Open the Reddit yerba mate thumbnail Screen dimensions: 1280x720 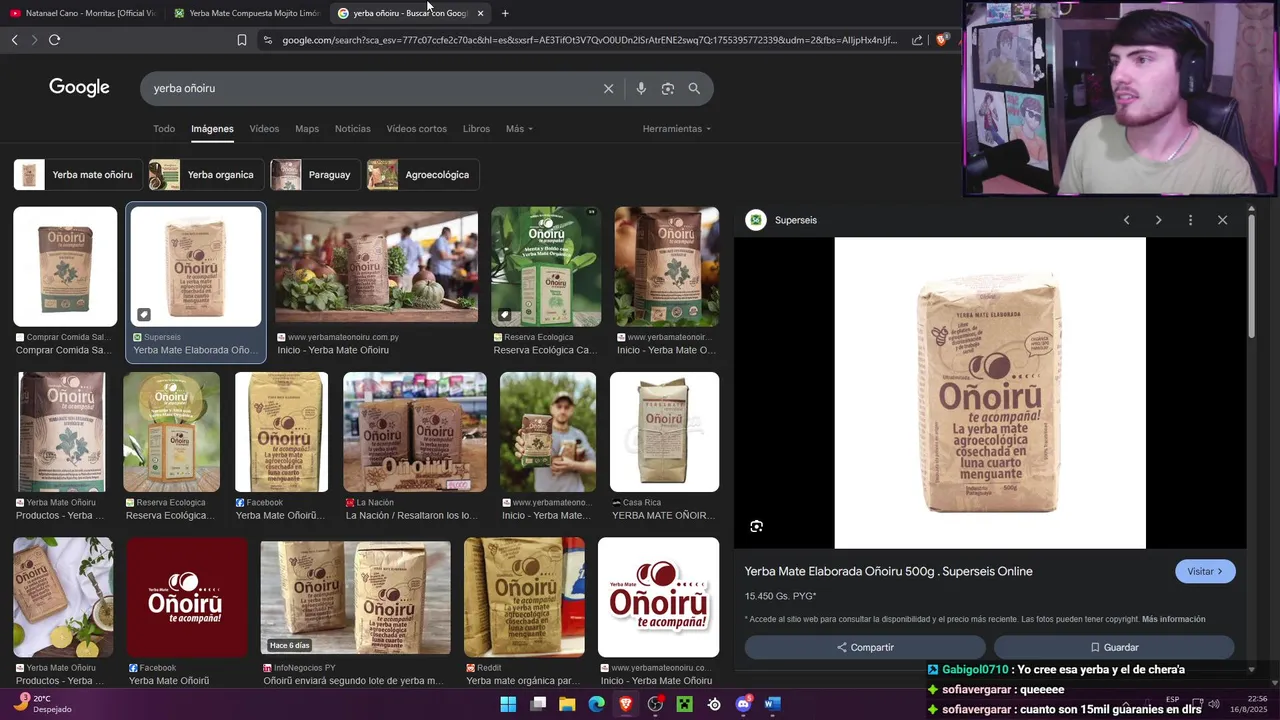[x=524, y=597]
